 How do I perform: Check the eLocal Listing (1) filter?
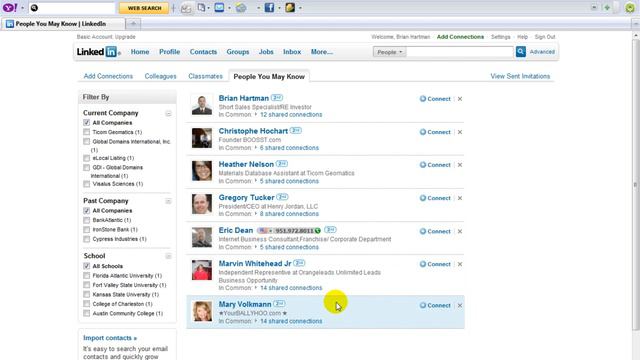pyautogui.click(x=87, y=158)
